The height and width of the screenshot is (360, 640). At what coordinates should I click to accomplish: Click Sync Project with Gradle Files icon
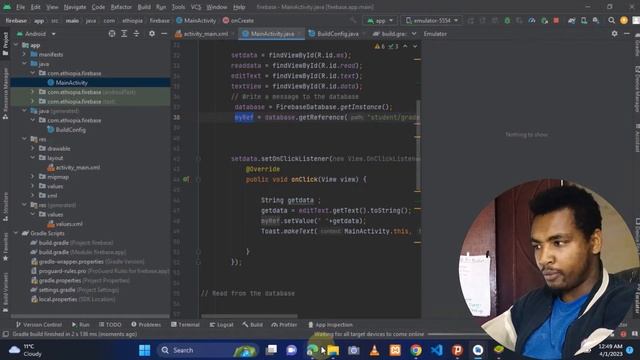571,20
